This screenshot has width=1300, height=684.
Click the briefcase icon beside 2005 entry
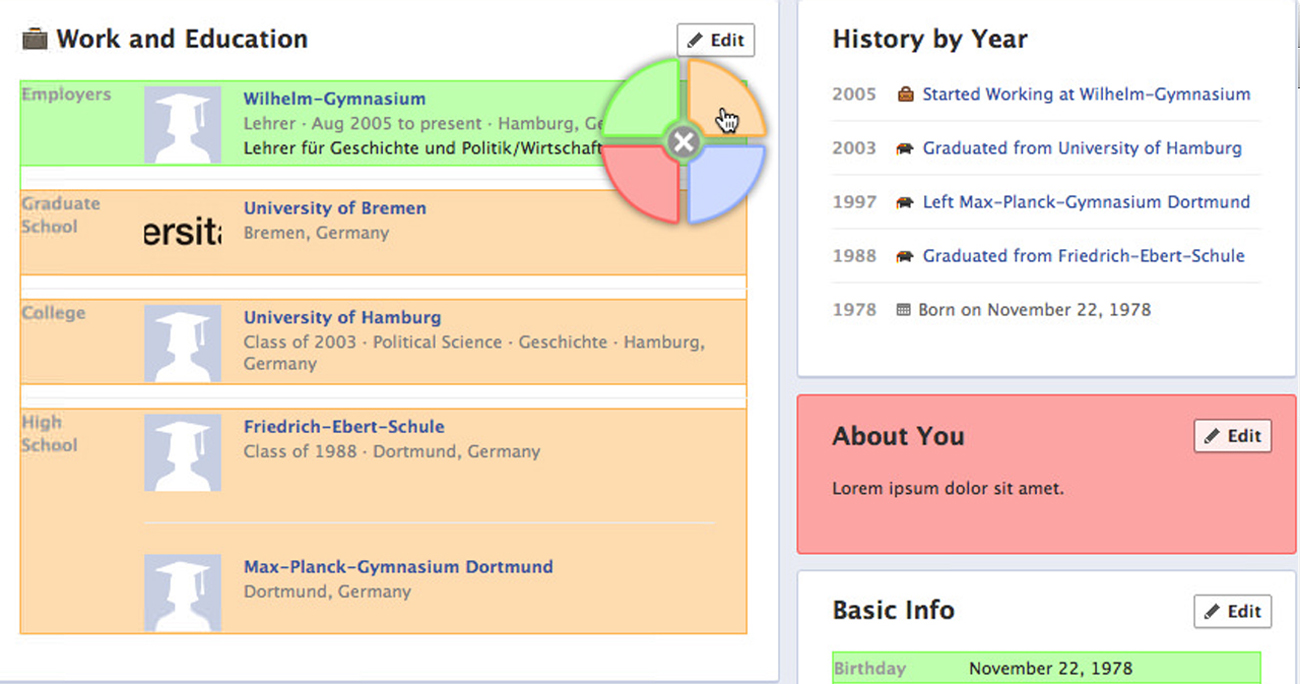coord(905,94)
